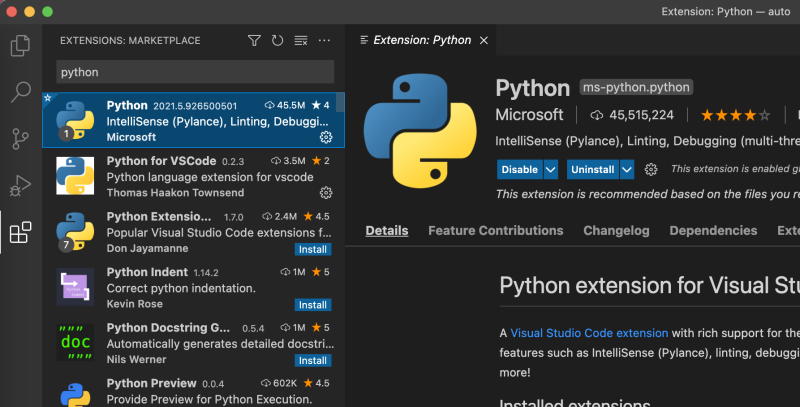Uninstall the Python extension
This screenshot has height=407, width=800.
593,169
